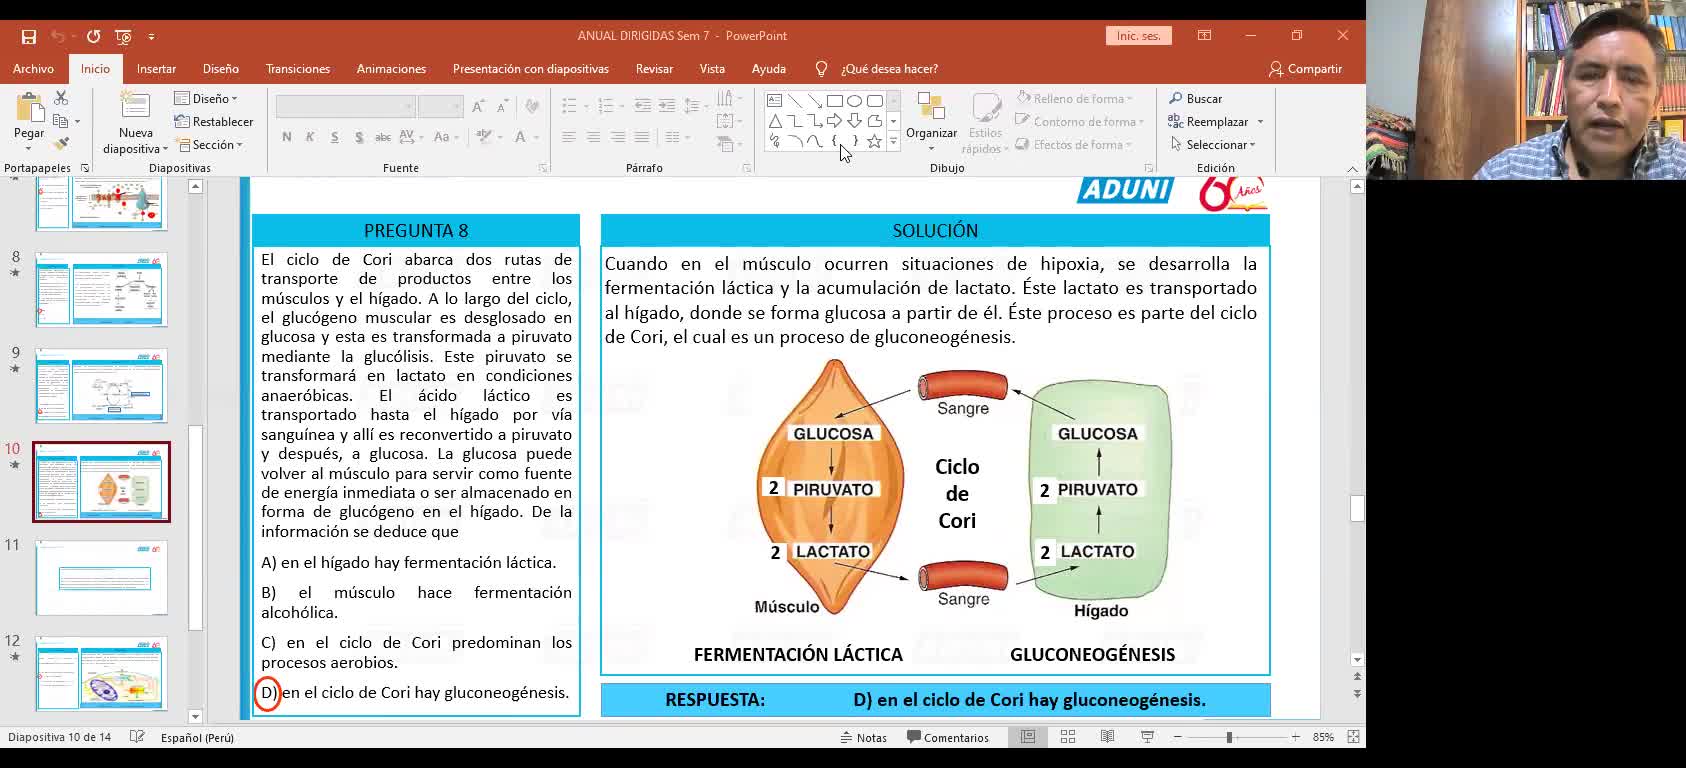
Task: Expand the shapes gallery More arrow
Action: 893,142
